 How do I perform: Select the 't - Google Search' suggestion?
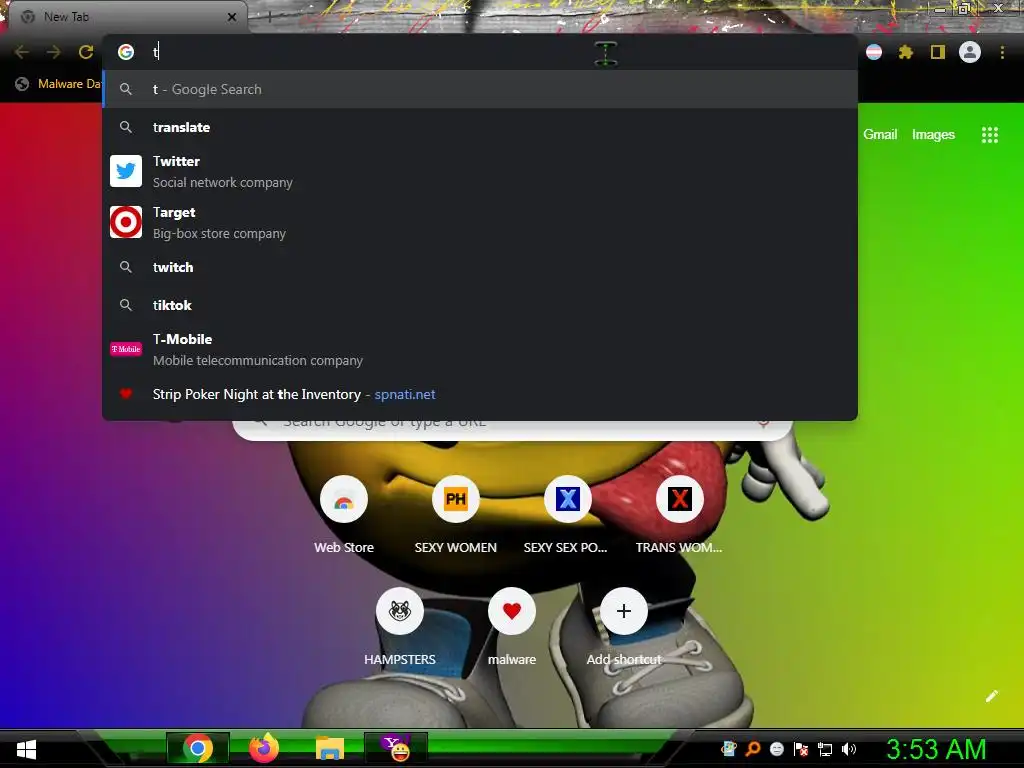[480, 89]
